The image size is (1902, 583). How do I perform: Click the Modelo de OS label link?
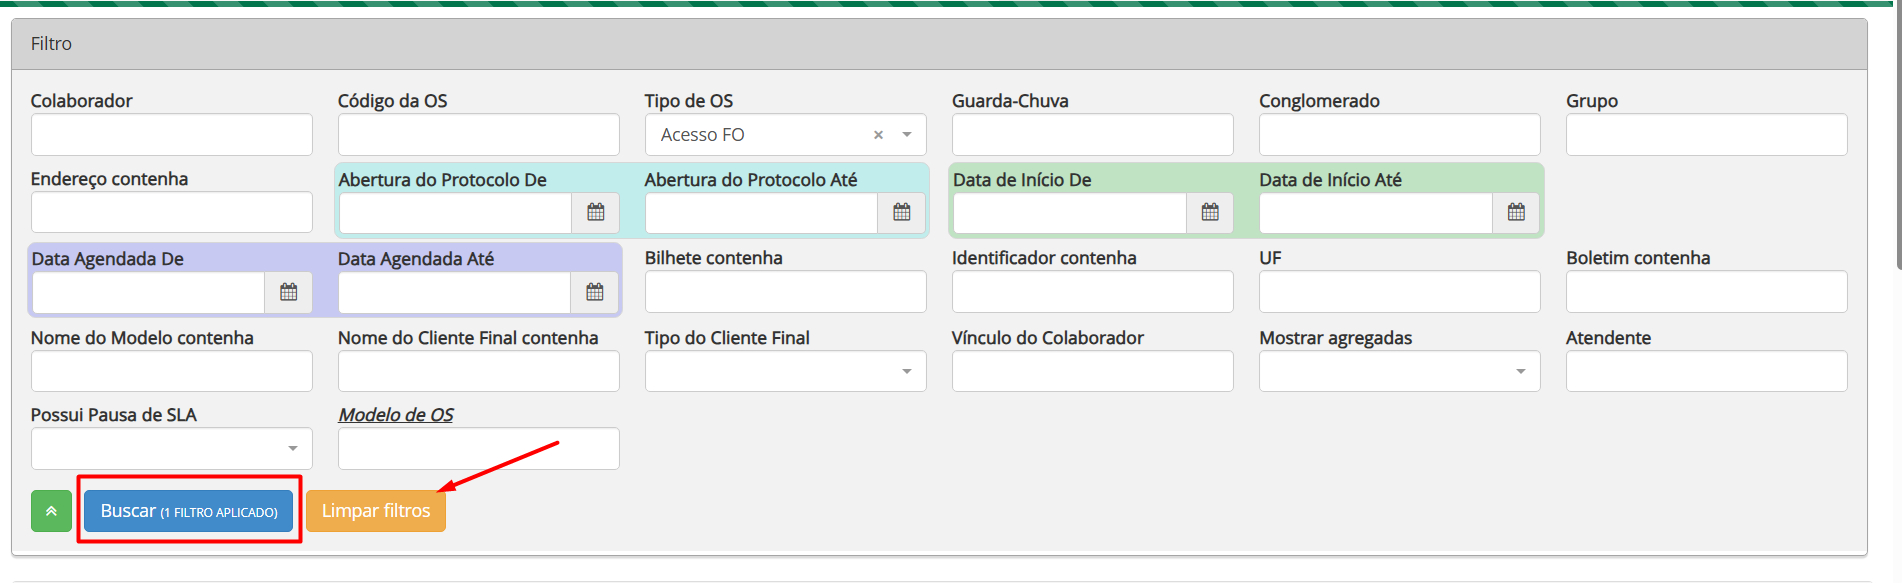pyautogui.click(x=396, y=415)
